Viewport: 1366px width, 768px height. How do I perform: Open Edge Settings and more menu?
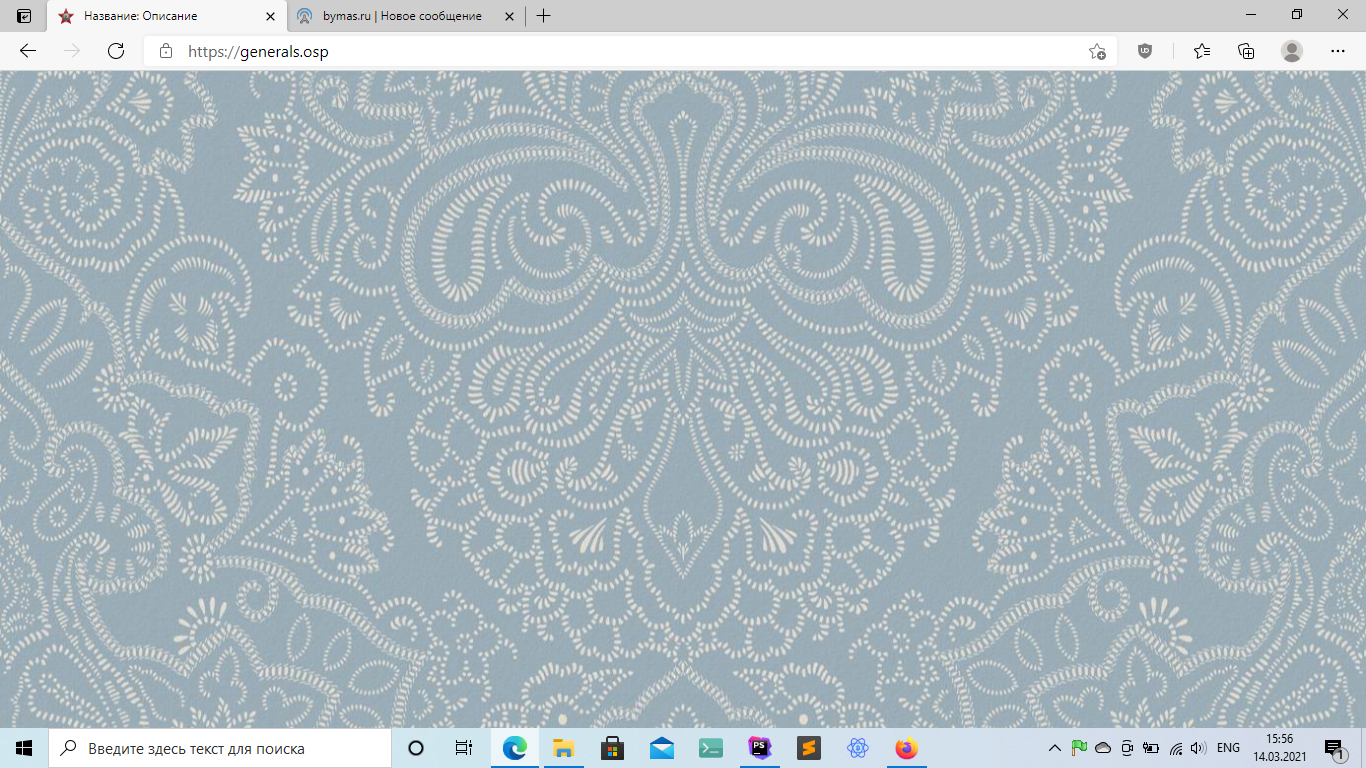[x=1338, y=51]
